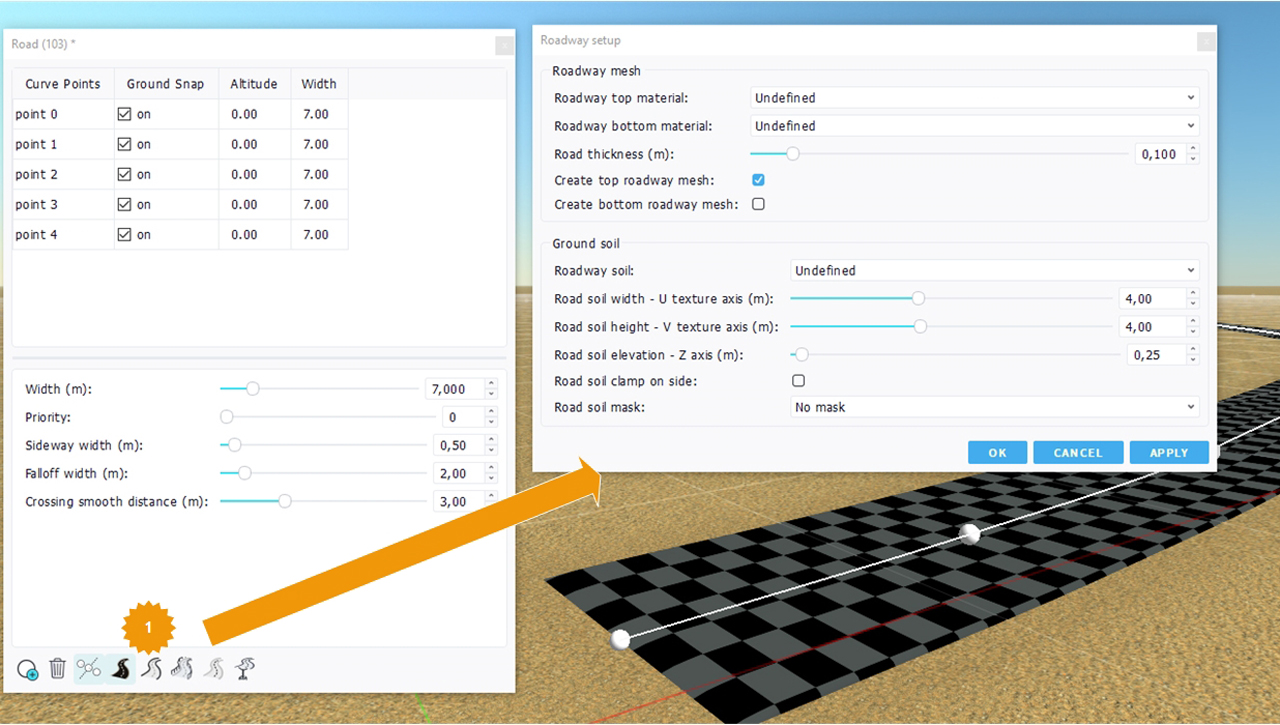
Task: Open Roadway top material dropdown
Action: click(x=974, y=98)
